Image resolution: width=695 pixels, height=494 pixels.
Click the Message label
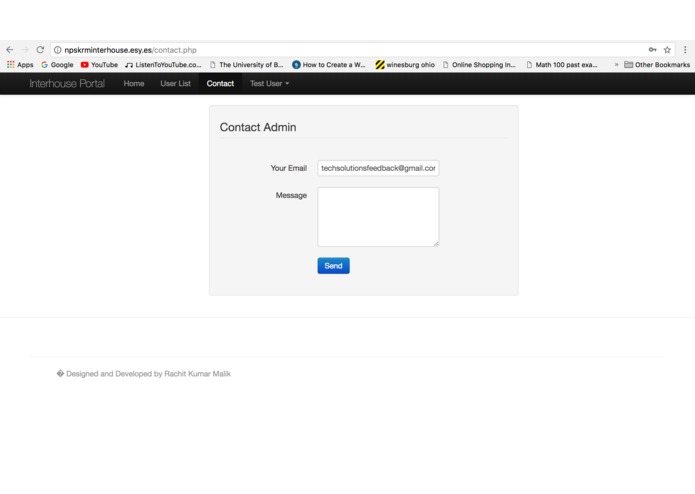[x=291, y=195]
